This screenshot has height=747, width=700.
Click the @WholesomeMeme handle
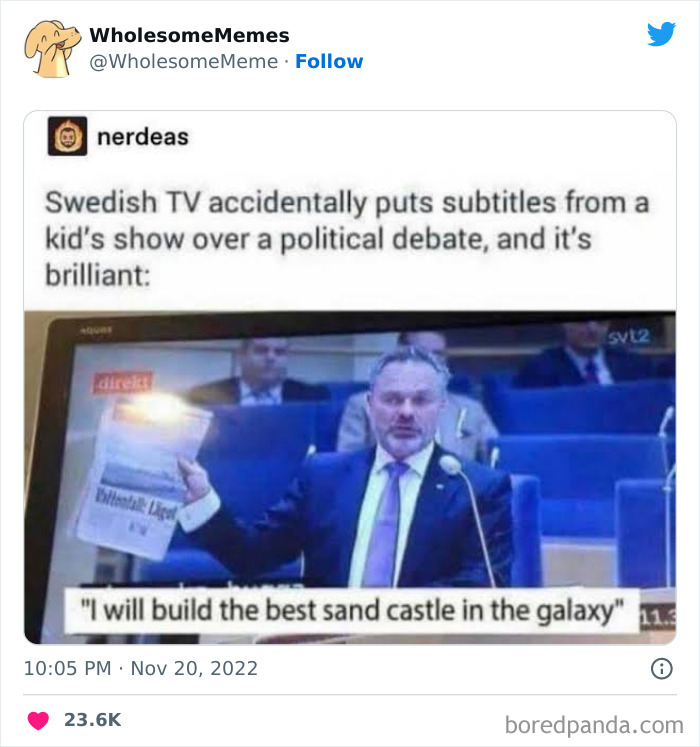click(x=184, y=61)
